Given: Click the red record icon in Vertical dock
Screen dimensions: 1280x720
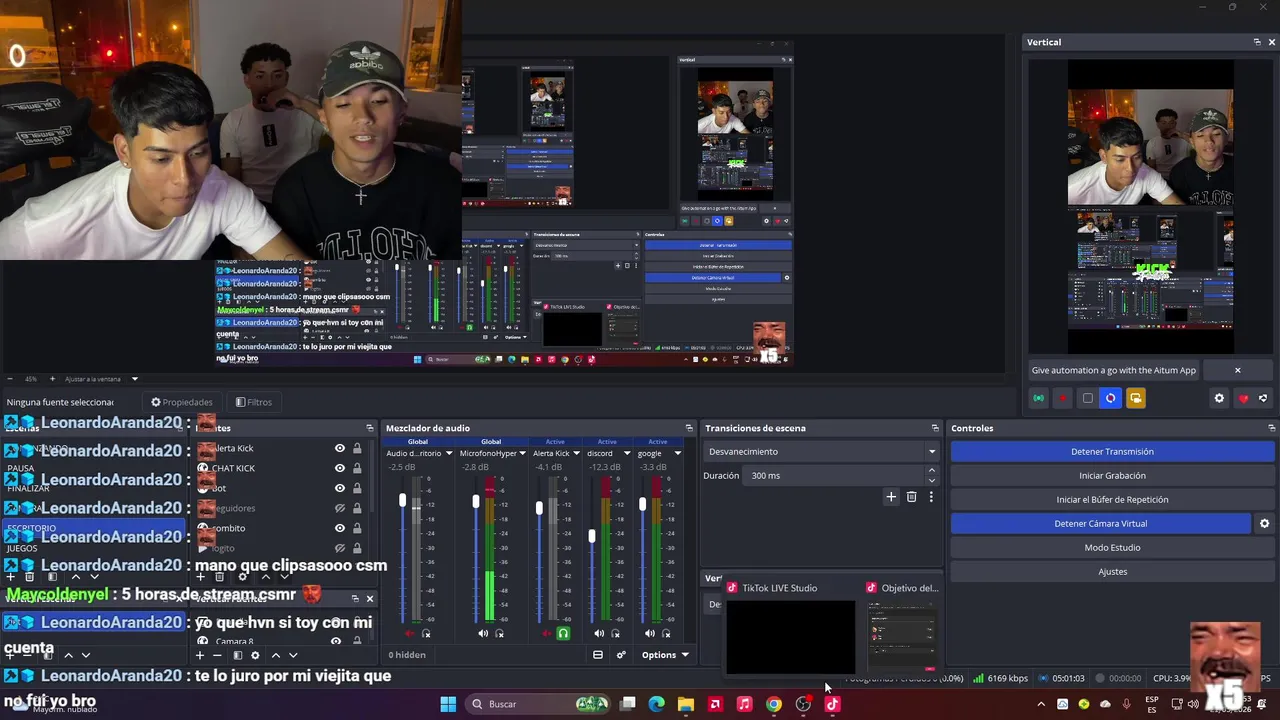Looking at the screenshot, I should [x=1063, y=398].
